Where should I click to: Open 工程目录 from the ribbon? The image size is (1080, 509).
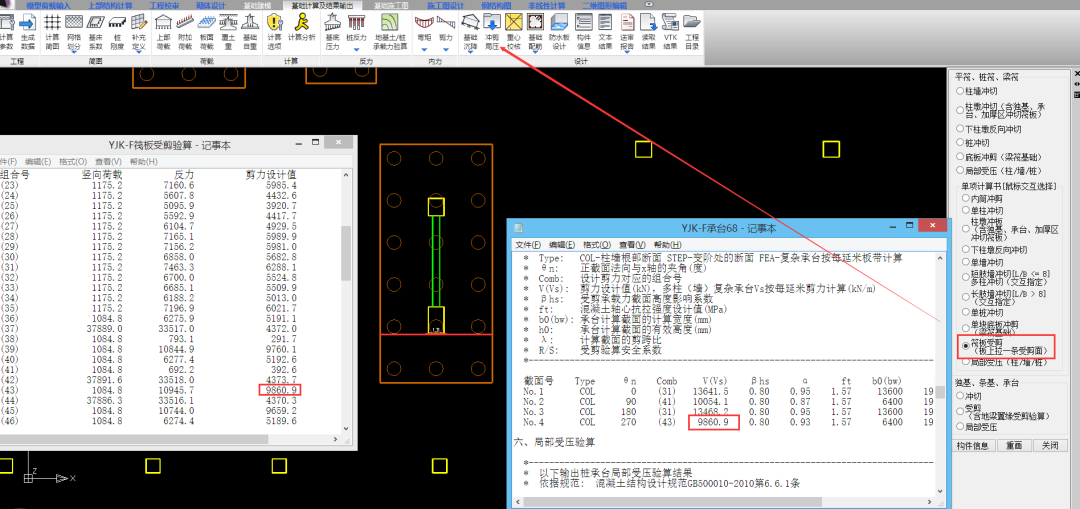[x=692, y=31]
